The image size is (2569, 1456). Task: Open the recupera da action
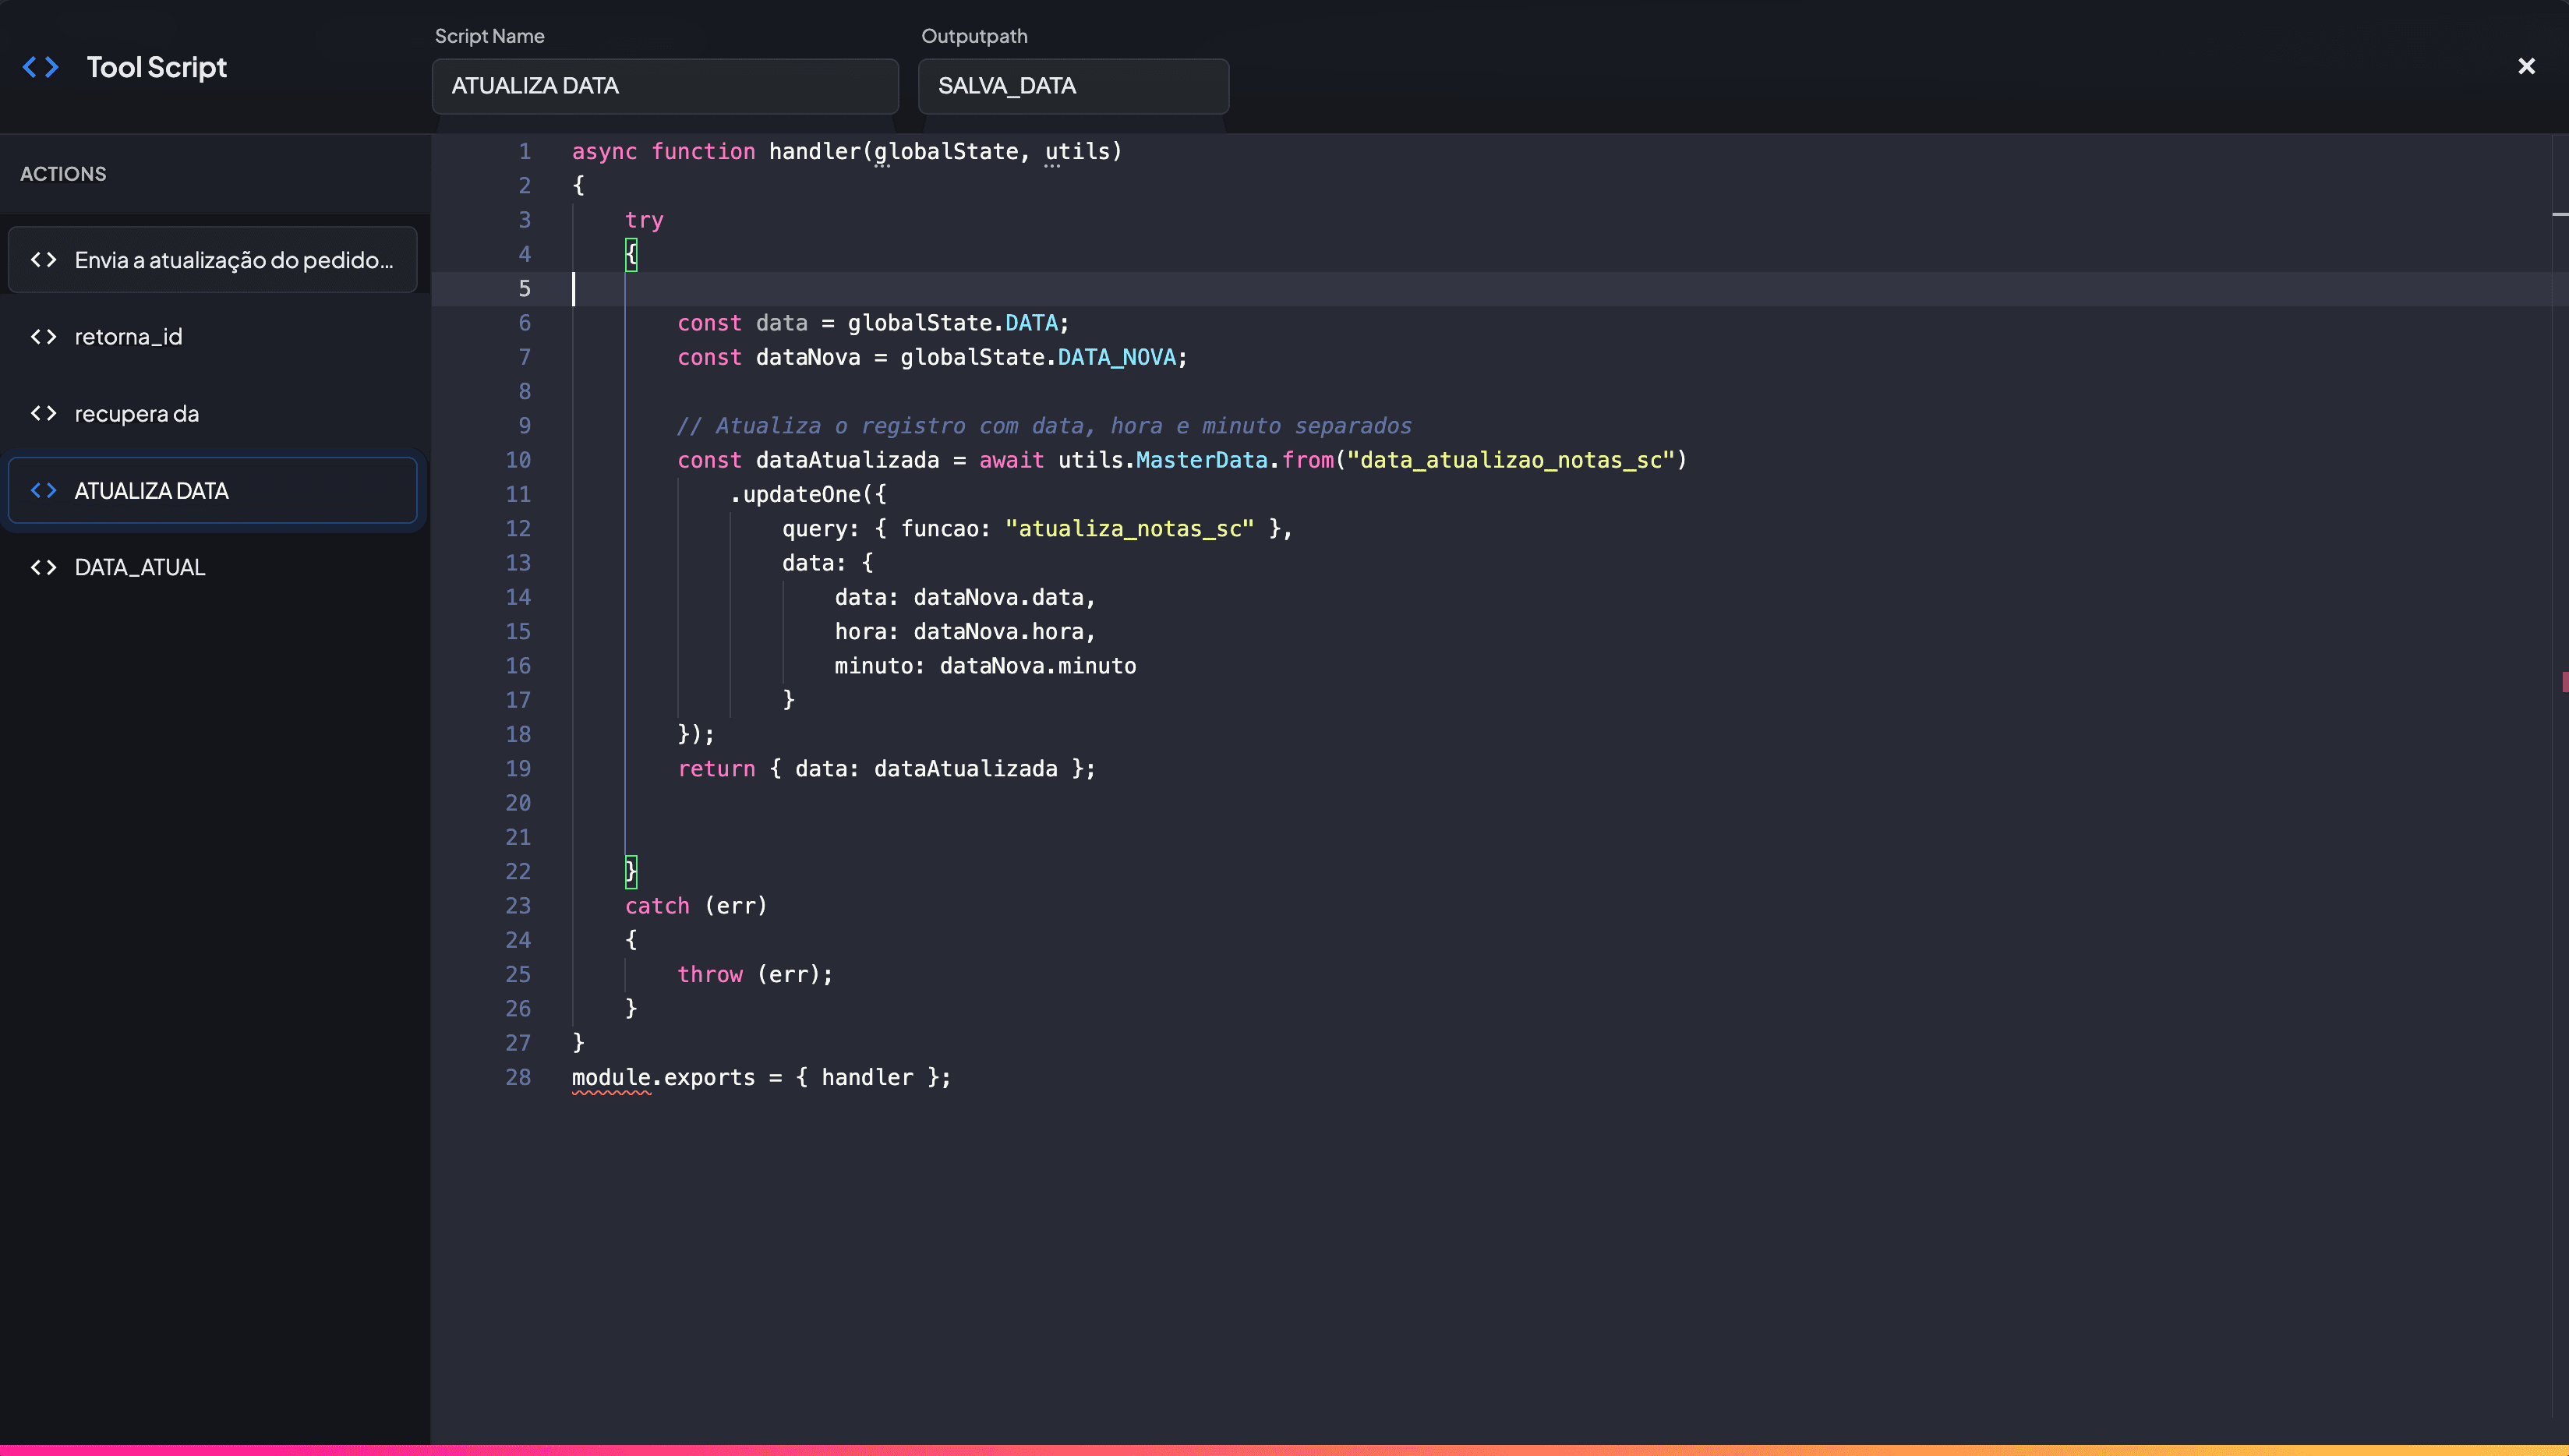click(x=136, y=413)
